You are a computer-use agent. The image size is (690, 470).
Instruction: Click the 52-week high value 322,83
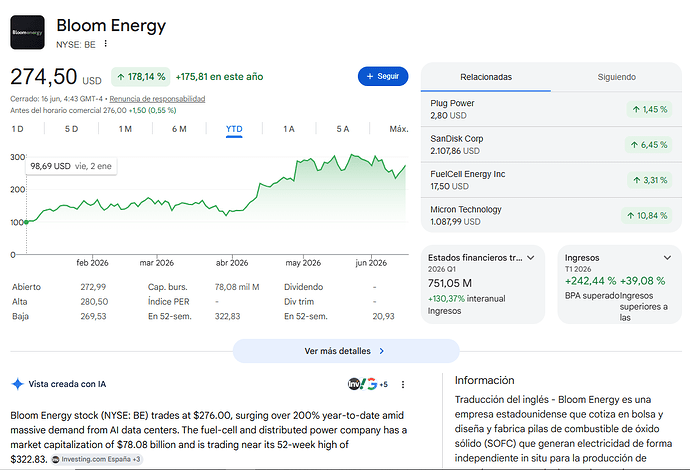pos(227,316)
